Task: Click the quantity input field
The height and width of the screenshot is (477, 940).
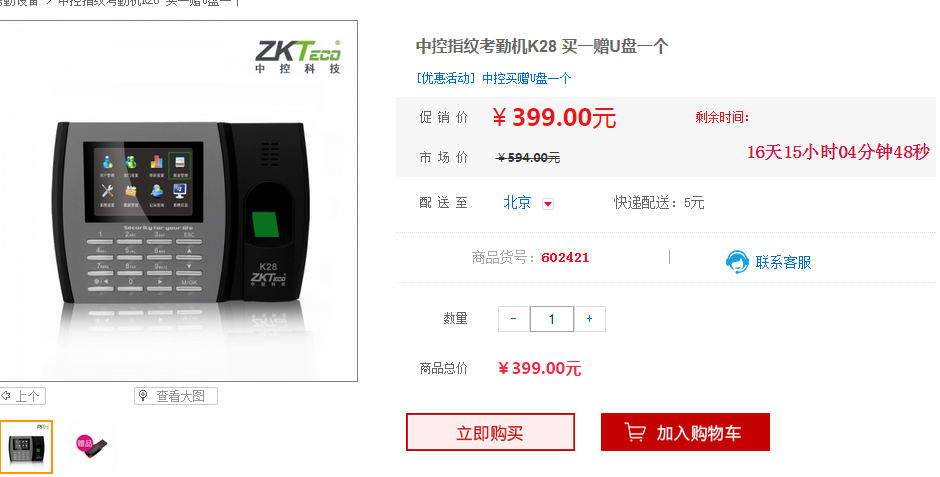Action: 552,319
